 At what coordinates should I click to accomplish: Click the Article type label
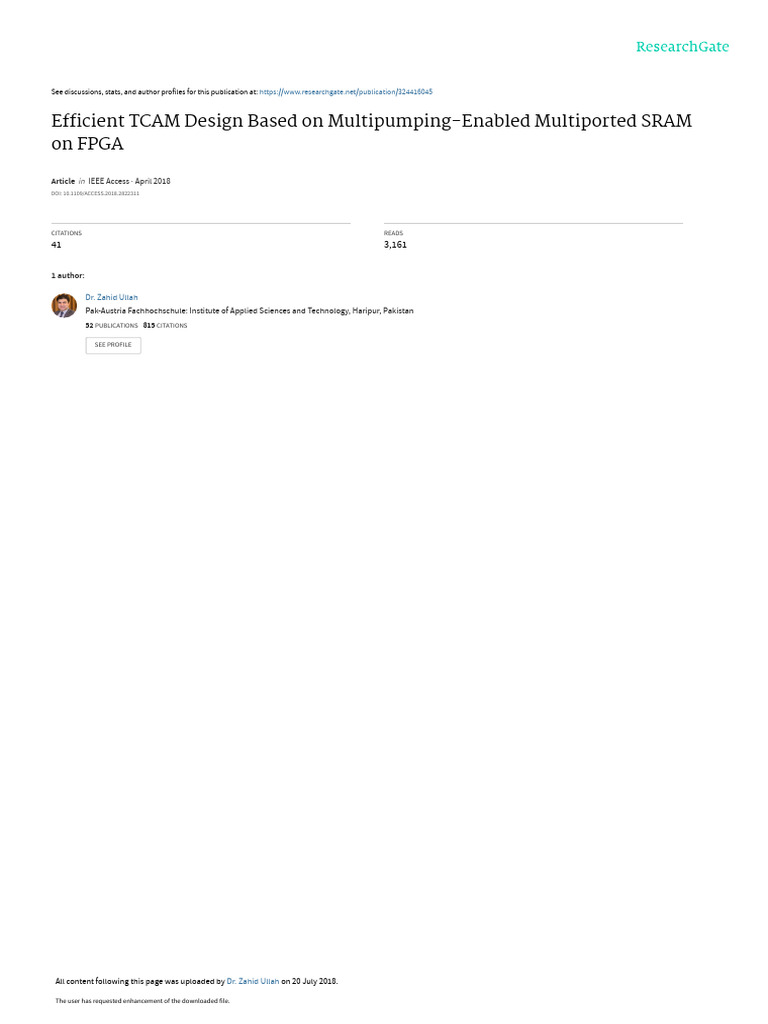point(63,181)
